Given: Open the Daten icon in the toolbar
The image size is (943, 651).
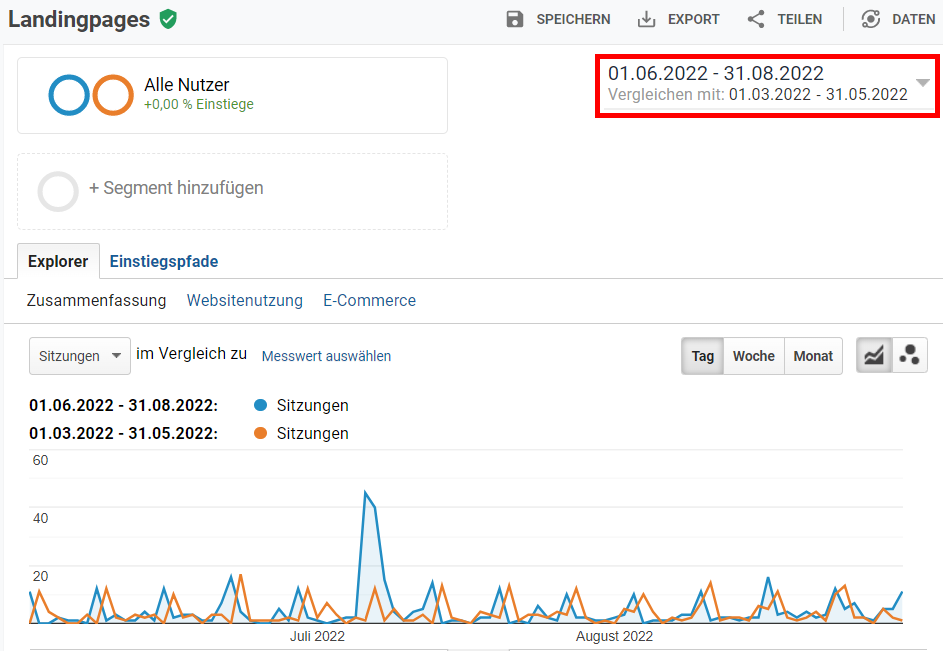Looking at the screenshot, I should (869, 18).
